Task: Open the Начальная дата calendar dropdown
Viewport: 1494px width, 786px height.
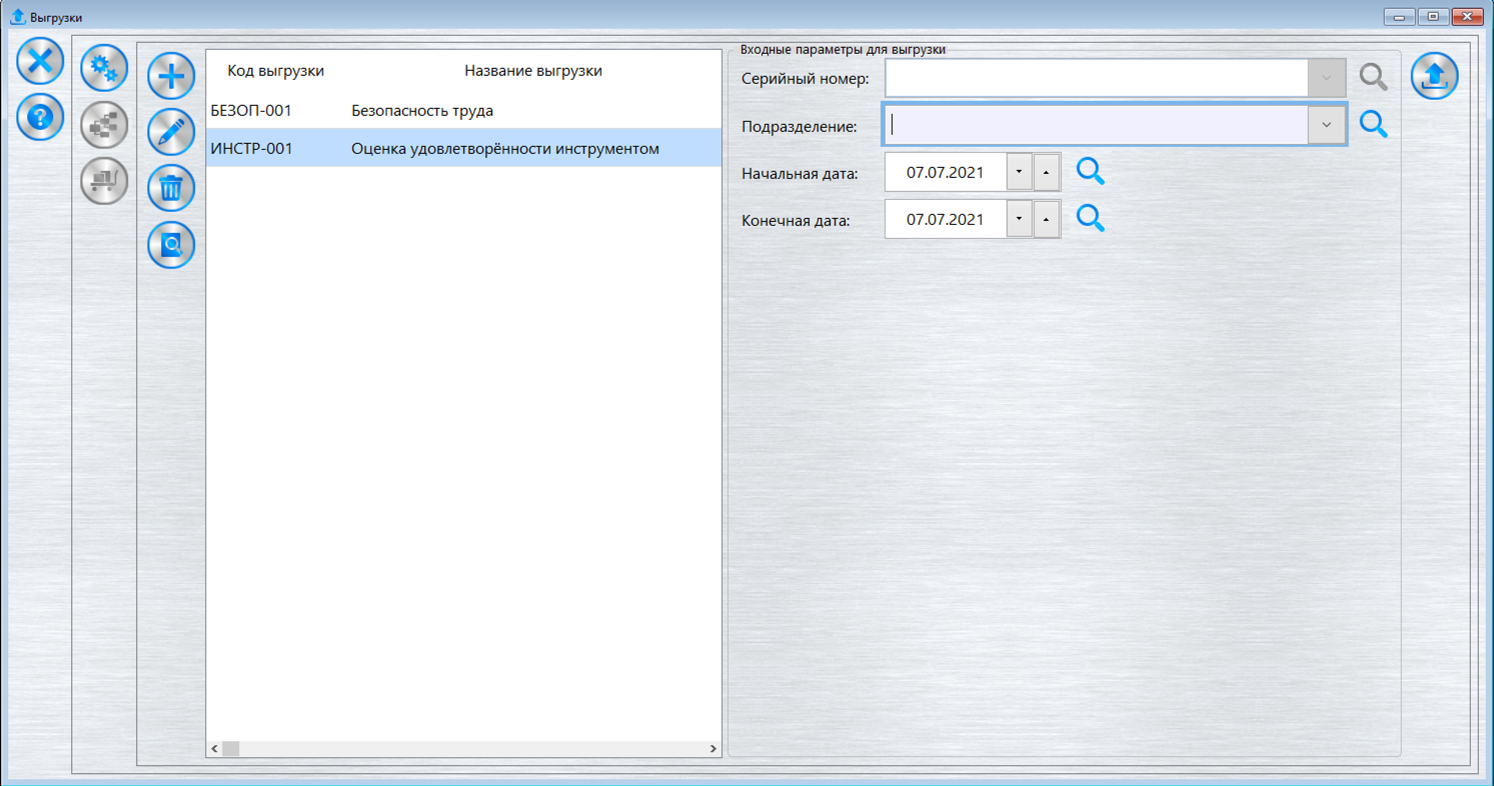Action: tap(1019, 172)
